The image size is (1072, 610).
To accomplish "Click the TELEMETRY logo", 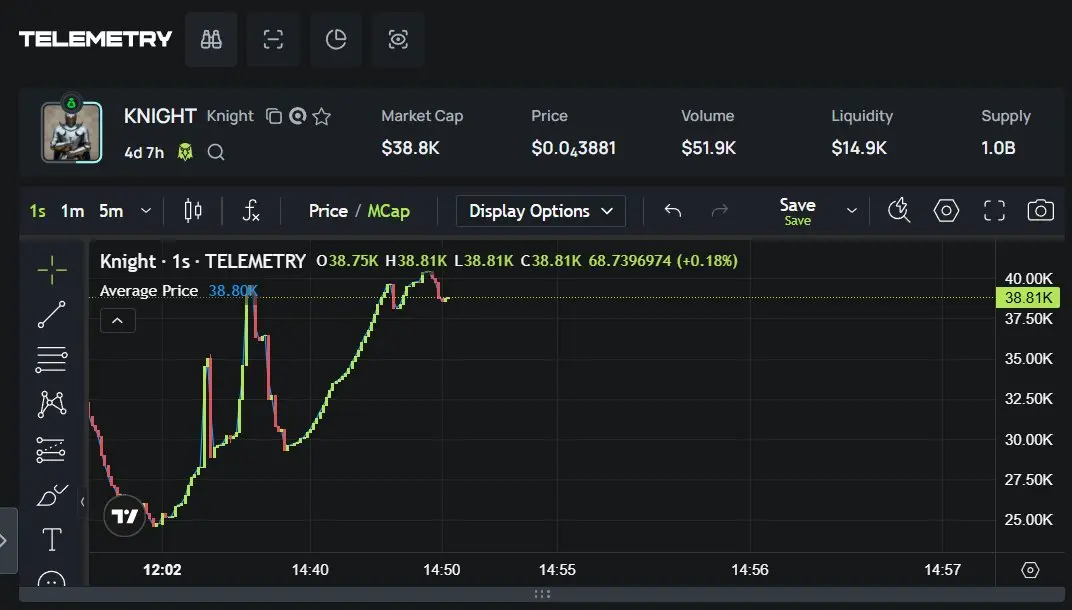I will point(96,39).
